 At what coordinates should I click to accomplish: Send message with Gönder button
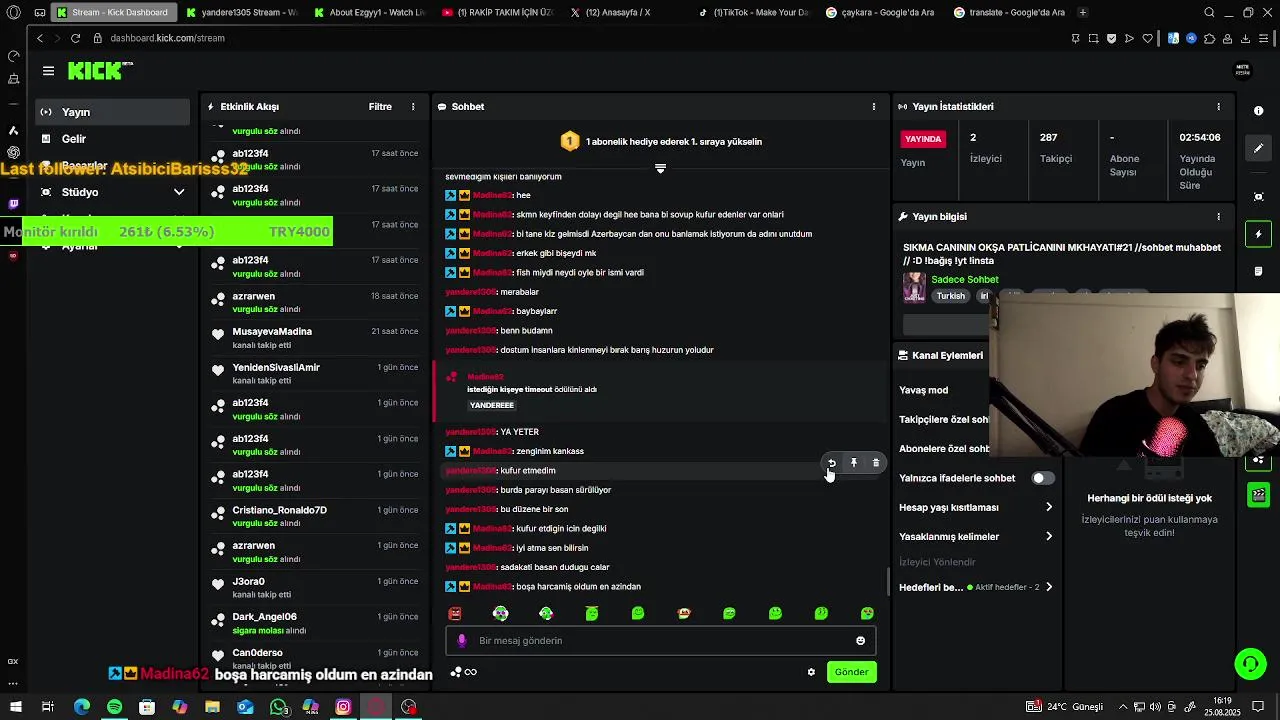(x=851, y=672)
